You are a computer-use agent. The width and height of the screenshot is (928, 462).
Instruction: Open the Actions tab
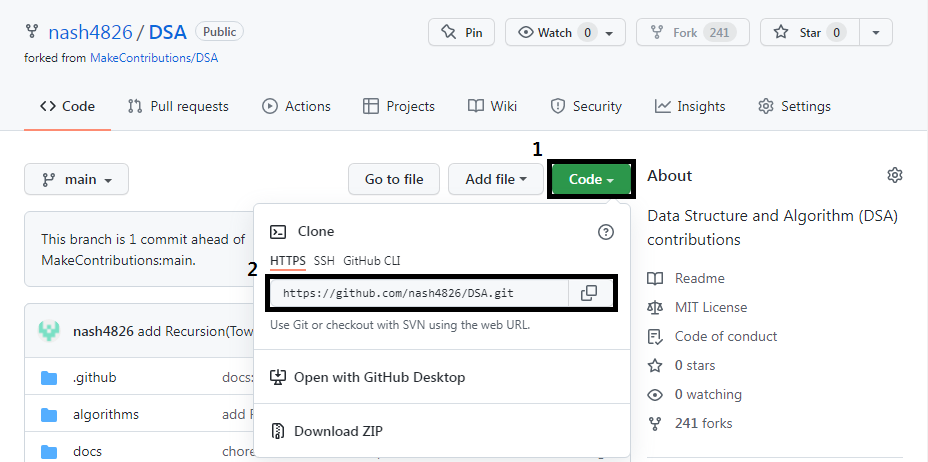click(x=297, y=106)
